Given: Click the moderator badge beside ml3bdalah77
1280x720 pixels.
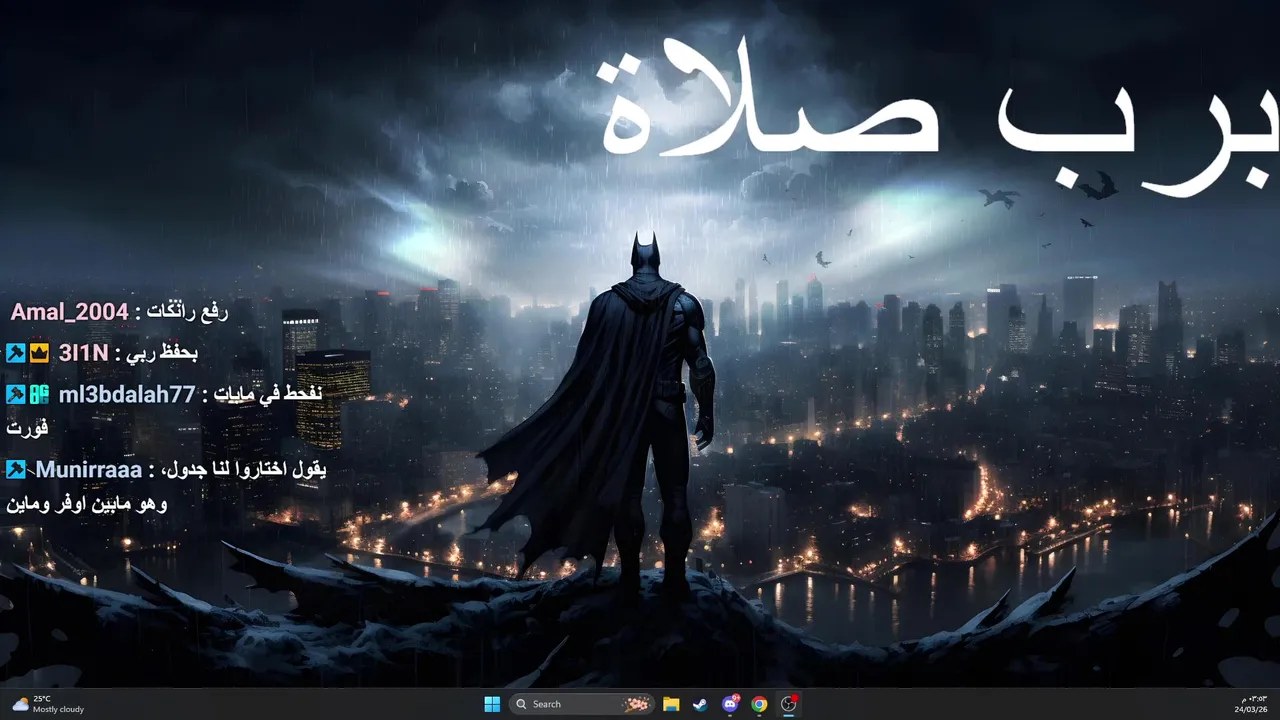Looking at the screenshot, I should click(x=15, y=394).
